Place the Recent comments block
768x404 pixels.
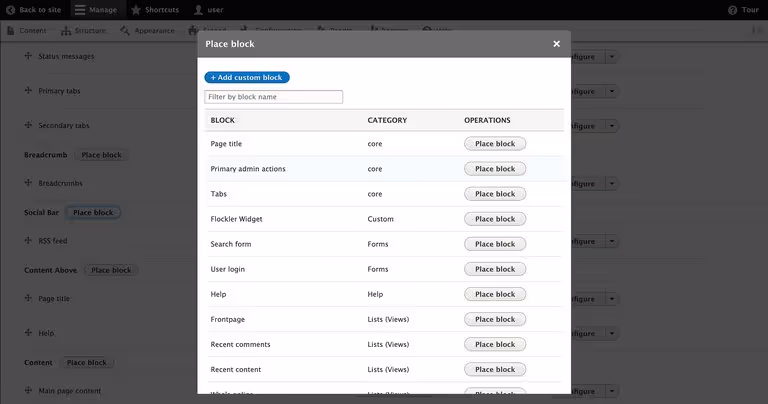[x=495, y=344]
